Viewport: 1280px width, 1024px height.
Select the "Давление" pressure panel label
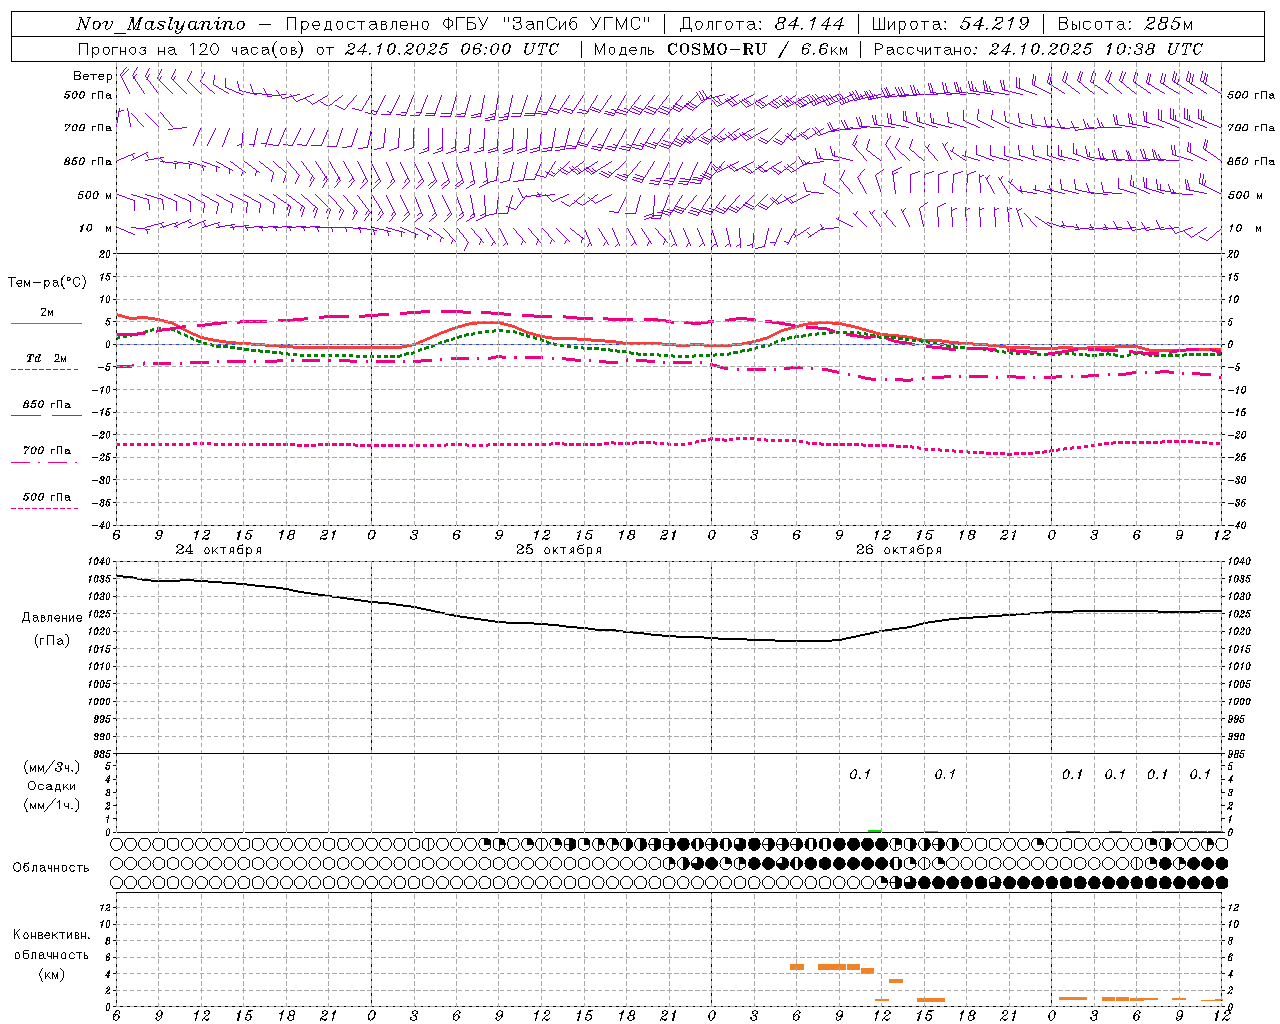(52, 617)
